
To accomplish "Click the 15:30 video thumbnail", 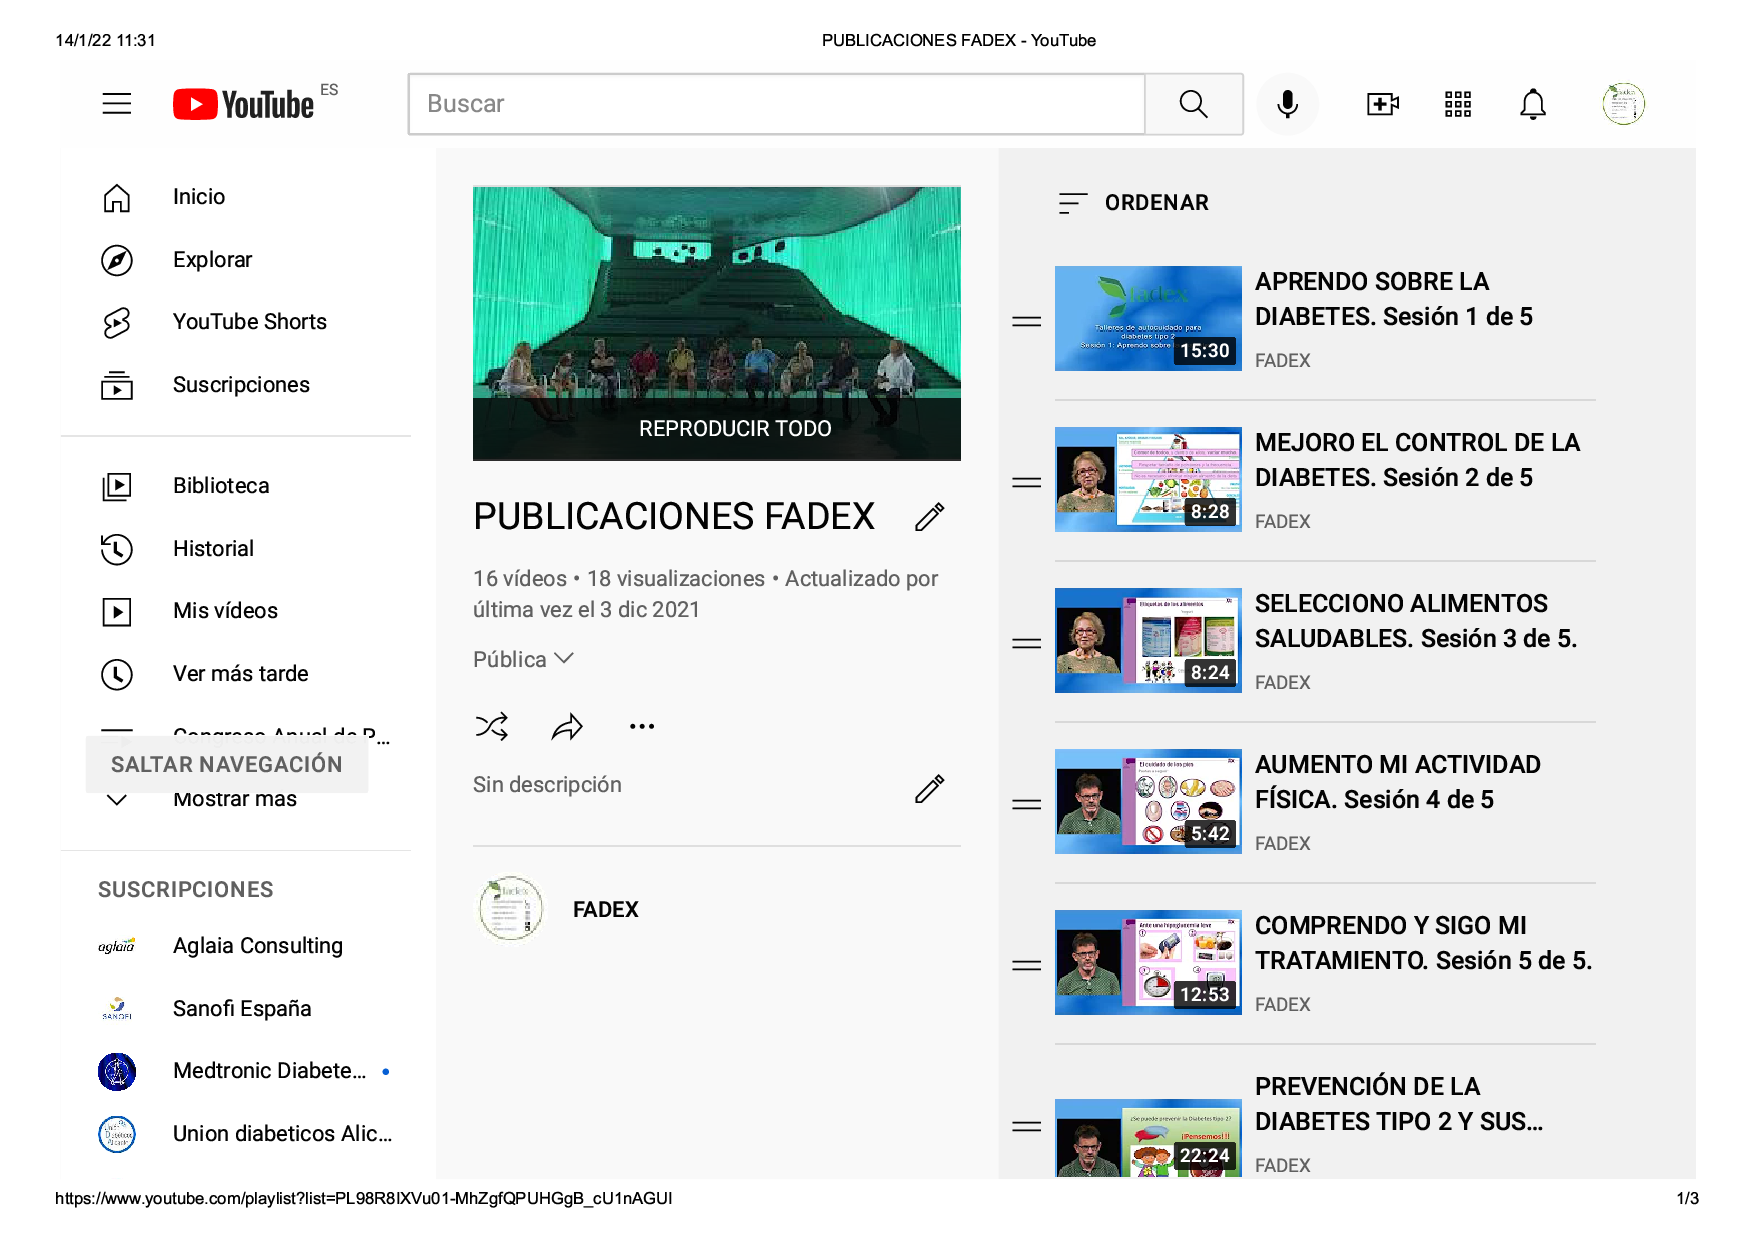I will (x=1148, y=319).
